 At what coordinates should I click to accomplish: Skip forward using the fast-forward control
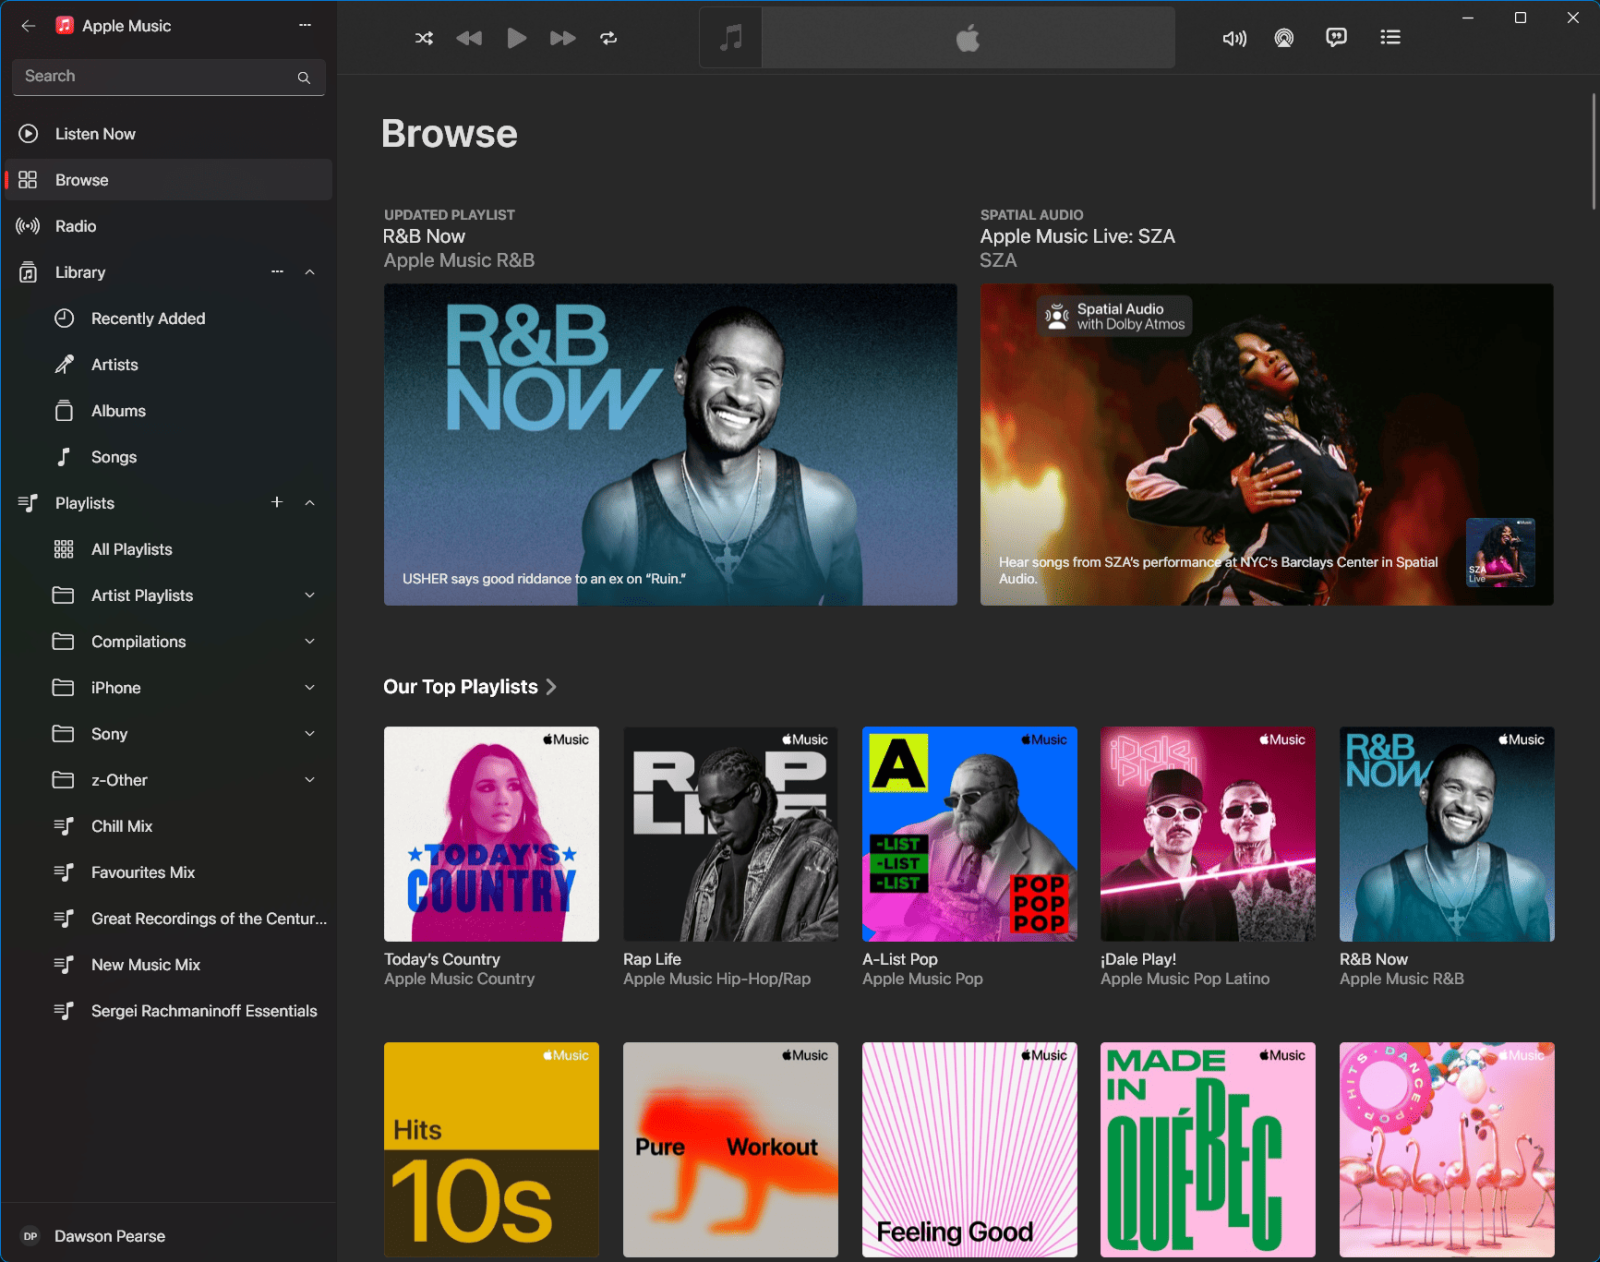click(x=563, y=38)
